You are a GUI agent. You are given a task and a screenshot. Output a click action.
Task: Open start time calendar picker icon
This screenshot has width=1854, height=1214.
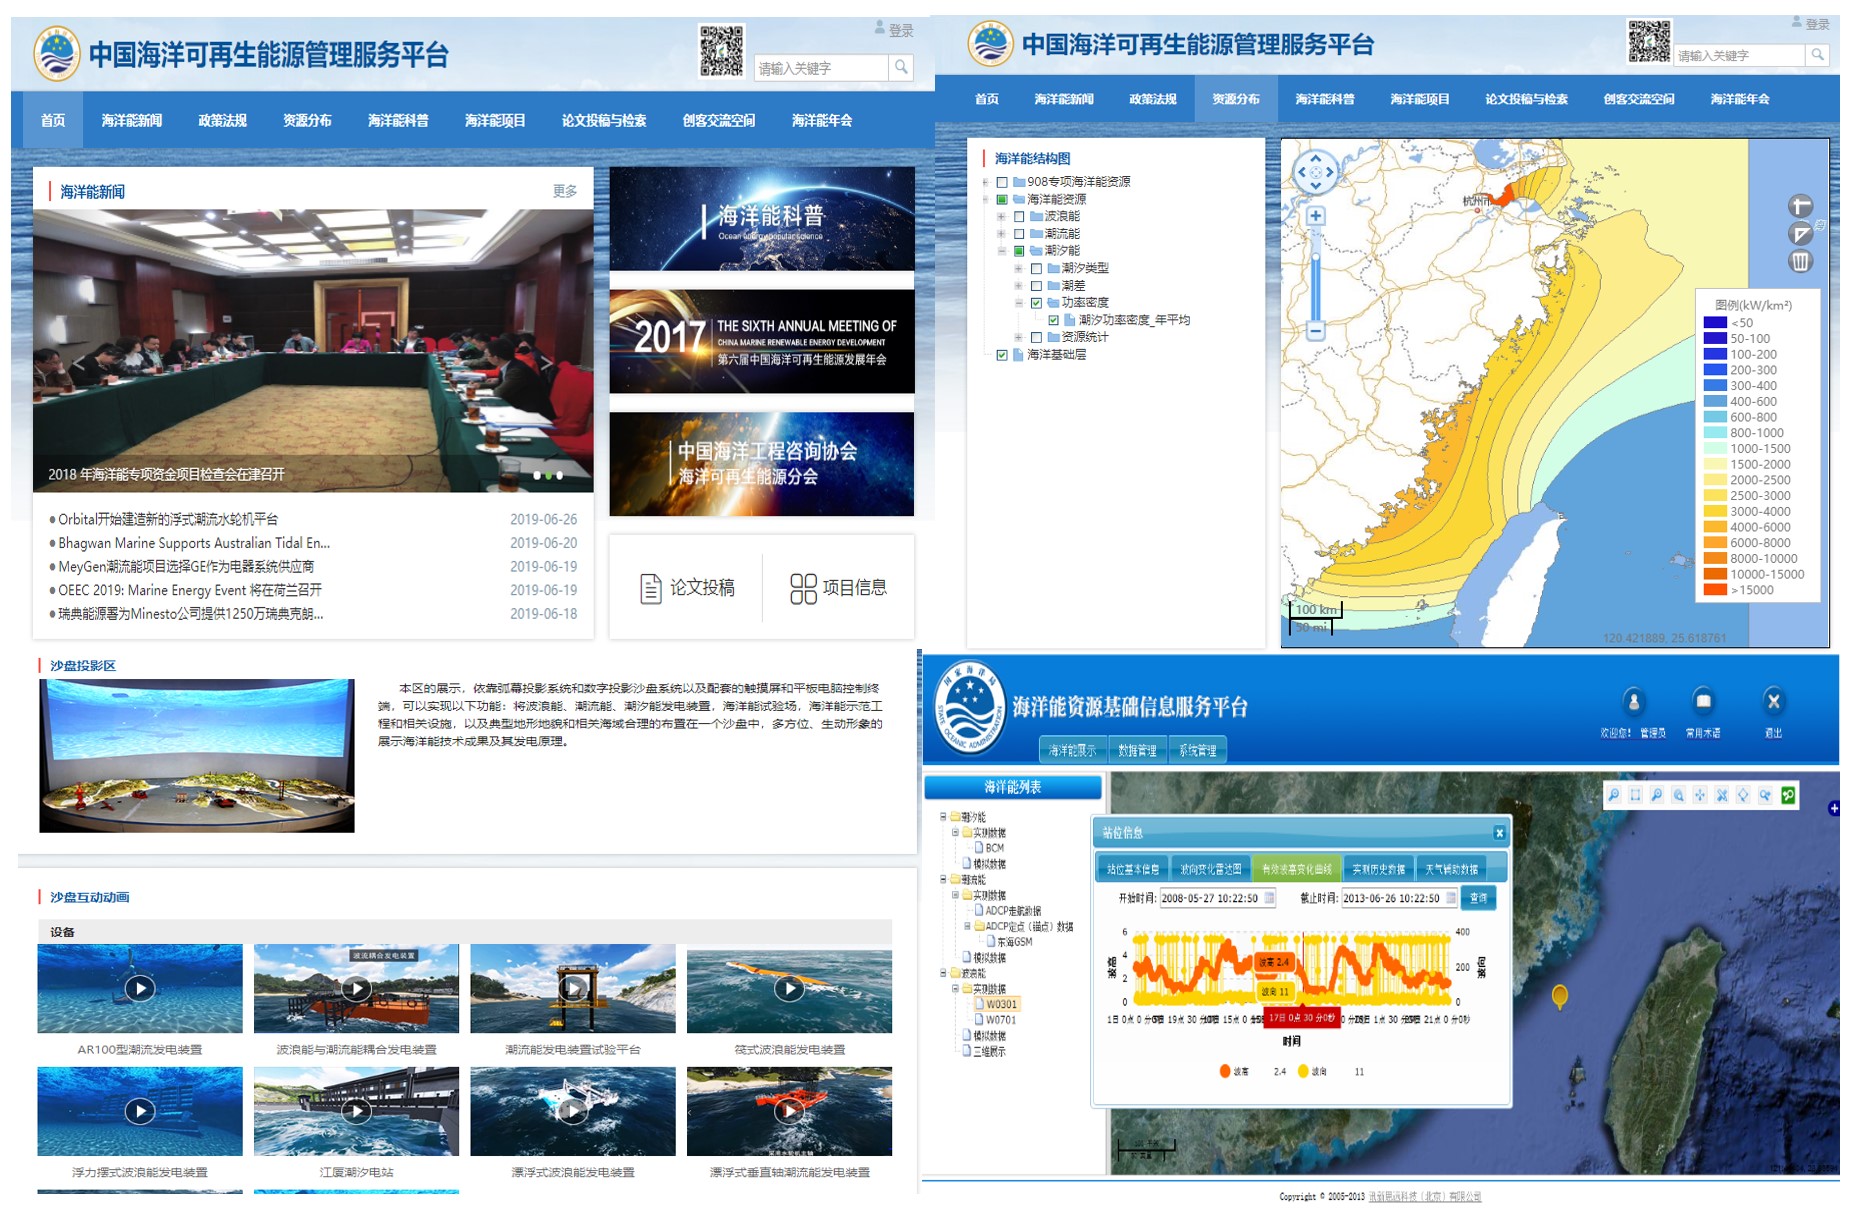pos(1270,898)
